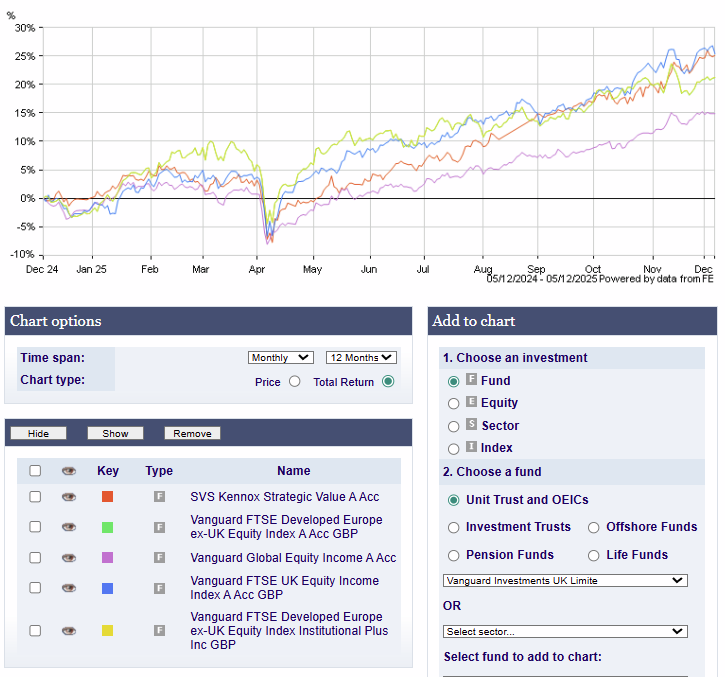Toggle eye icon for Vanguard Global Equity Income
This screenshot has width=725, height=677.
click(68, 558)
